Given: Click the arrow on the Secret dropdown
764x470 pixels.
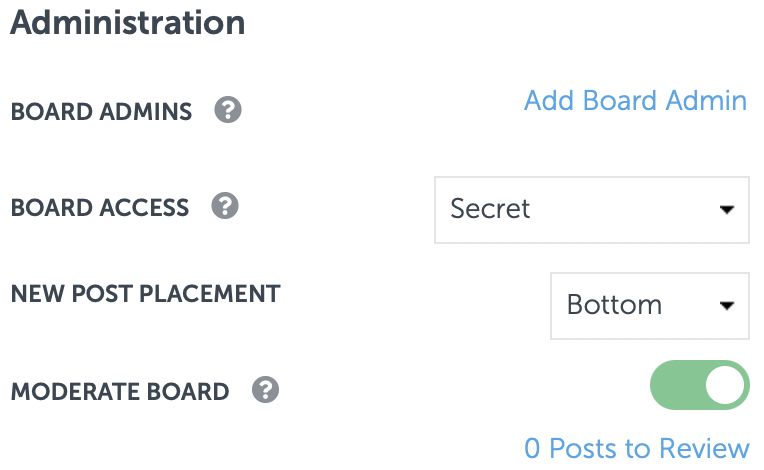Looking at the screenshot, I should pos(727,210).
